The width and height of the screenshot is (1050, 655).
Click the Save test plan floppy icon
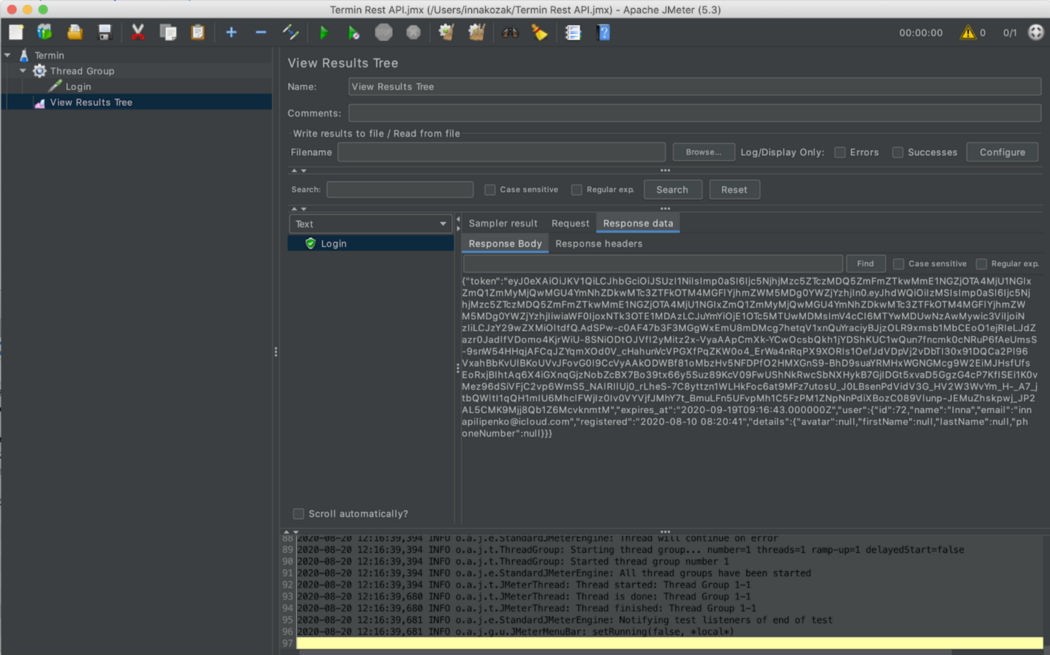[104, 33]
